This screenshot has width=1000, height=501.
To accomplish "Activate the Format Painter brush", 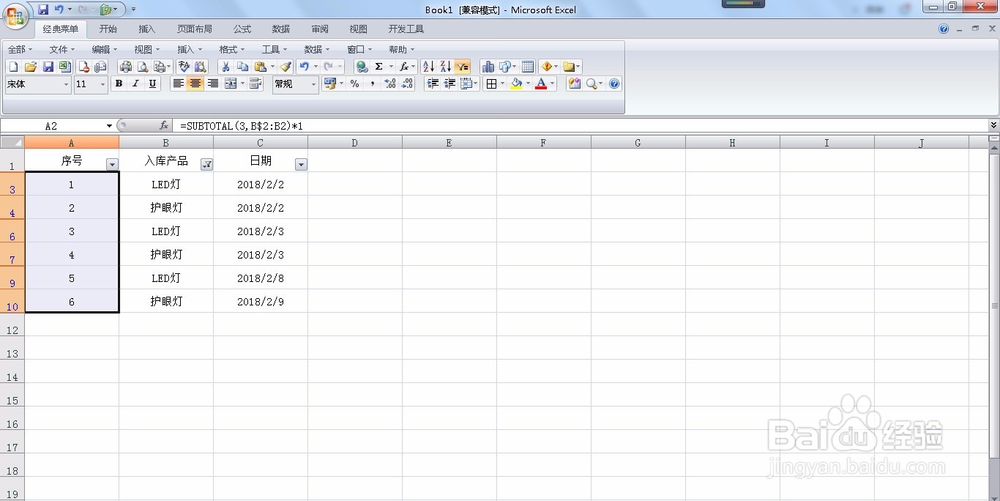I will click(285, 66).
